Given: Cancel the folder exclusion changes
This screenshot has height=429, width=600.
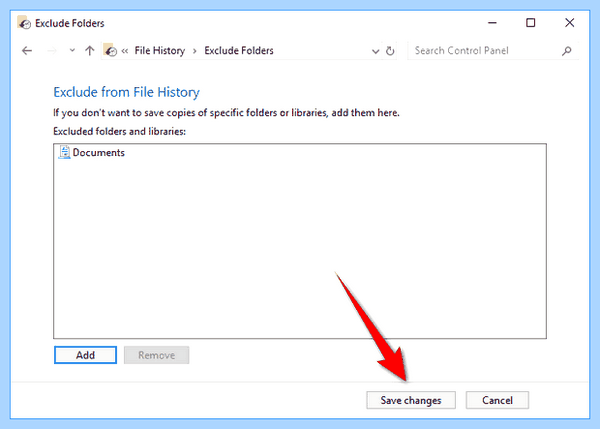Looking at the screenshot, I should point(497,400).
